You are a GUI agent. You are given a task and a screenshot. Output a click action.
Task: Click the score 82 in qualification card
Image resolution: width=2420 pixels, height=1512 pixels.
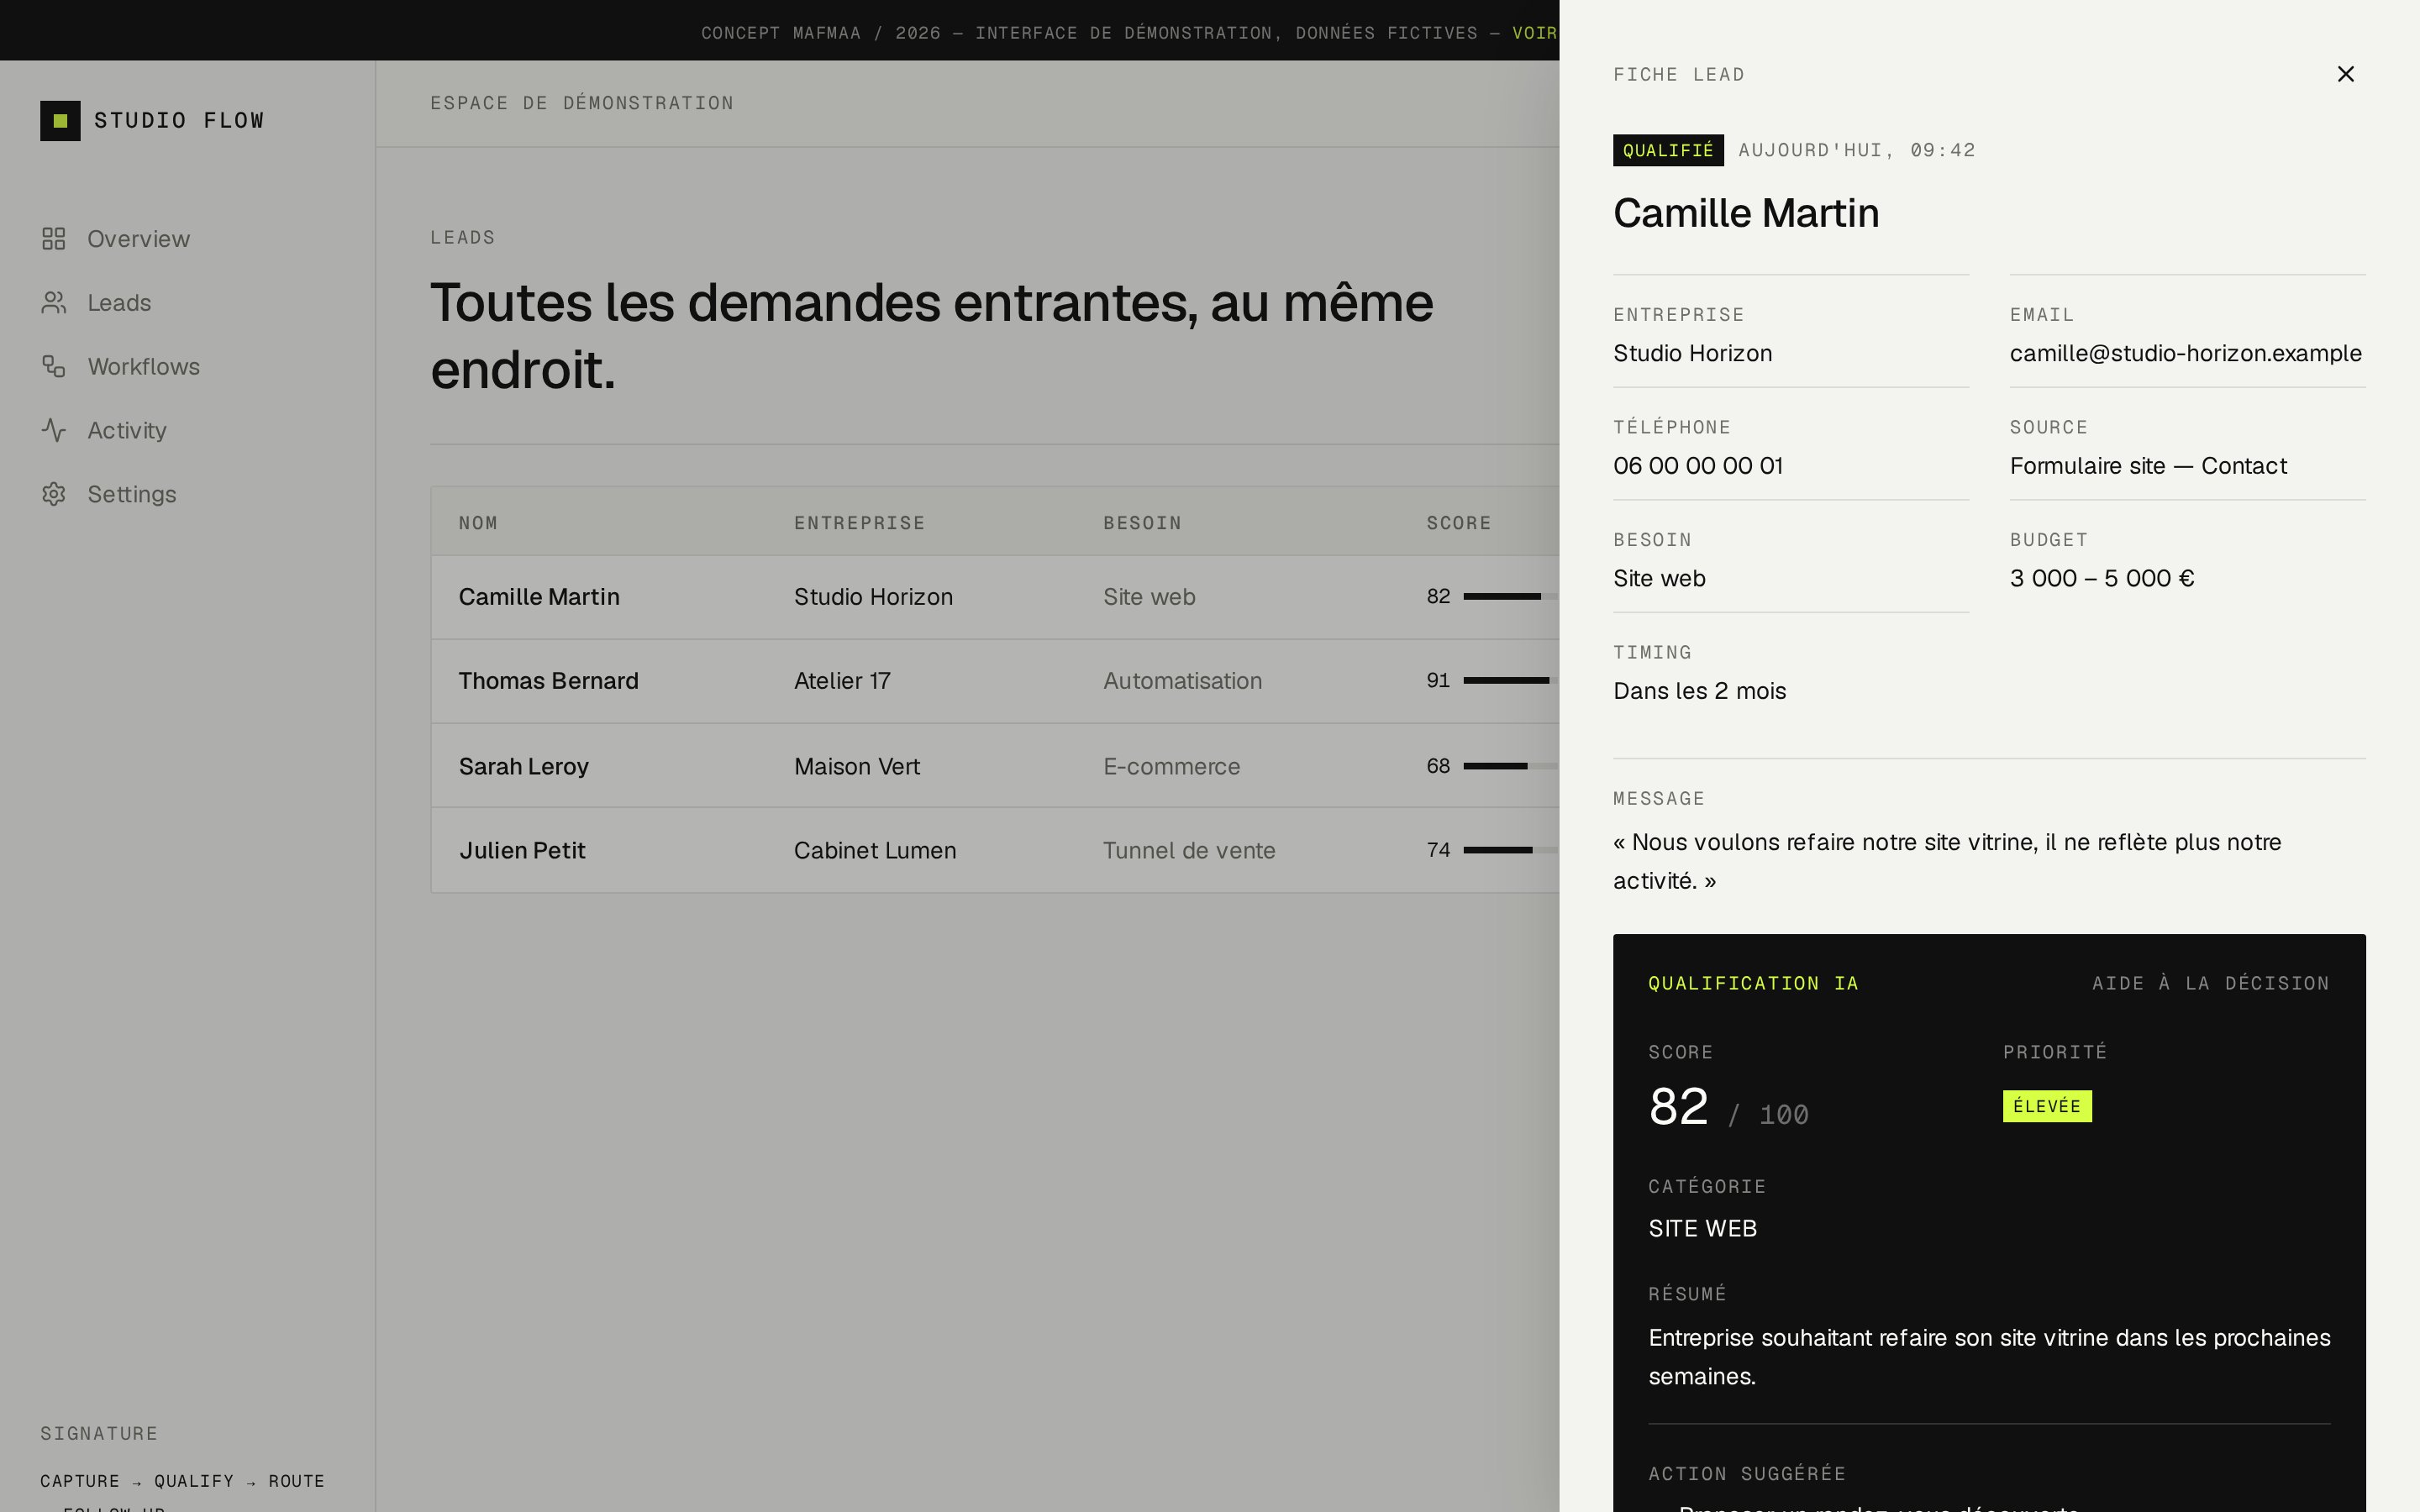pyautogui.click(x=1678, y=1107)
